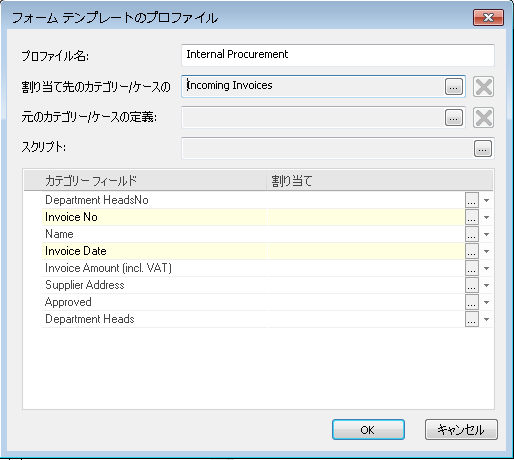Screen dimensions: 514x460
Task: Open browse button for source category definition
Action: [x=454, y=117]
